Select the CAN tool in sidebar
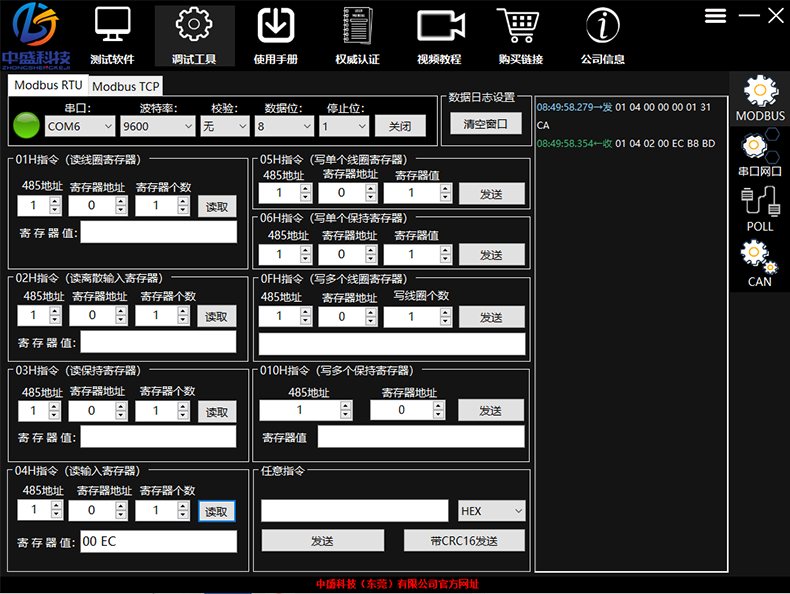This screenshot has height=594, width=790. click(x=760, y=264)
